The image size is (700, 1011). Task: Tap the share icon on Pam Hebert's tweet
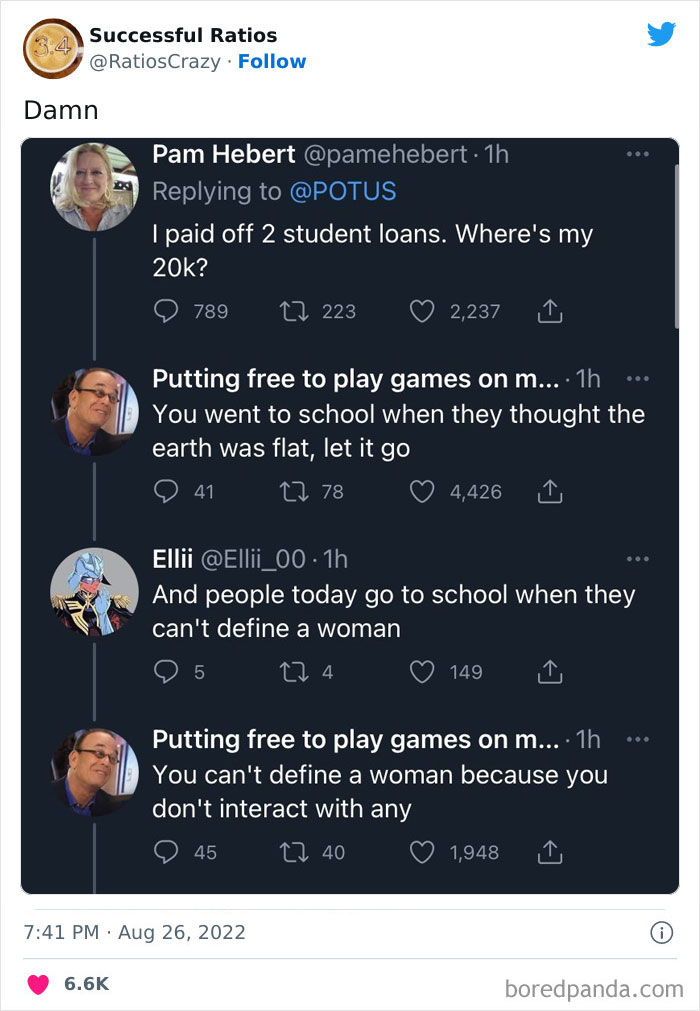(x=548, y=311)
